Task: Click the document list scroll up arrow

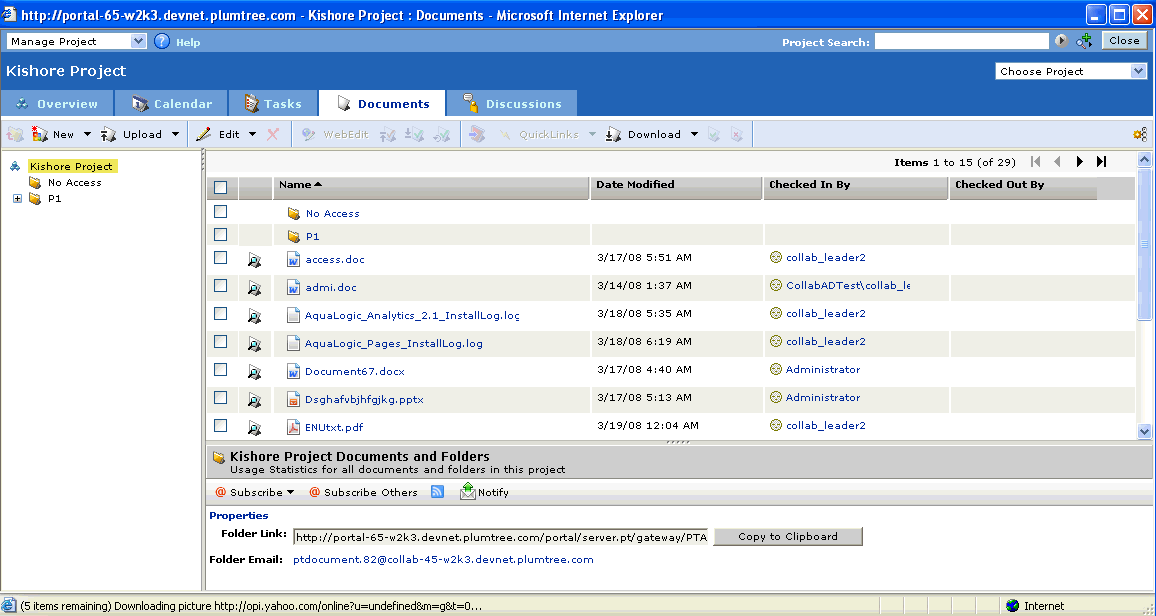Action: pyautogui.click(x=1144, y=159)
